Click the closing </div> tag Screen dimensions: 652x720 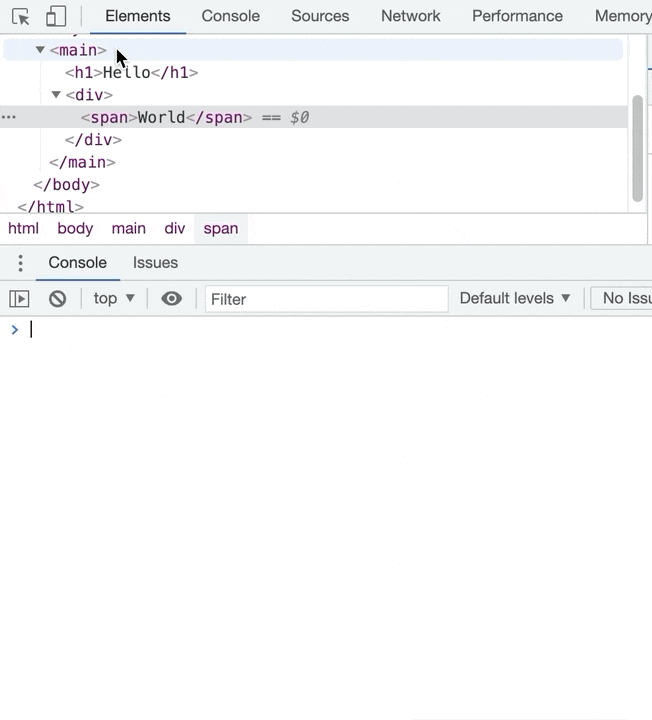[93, 140]
